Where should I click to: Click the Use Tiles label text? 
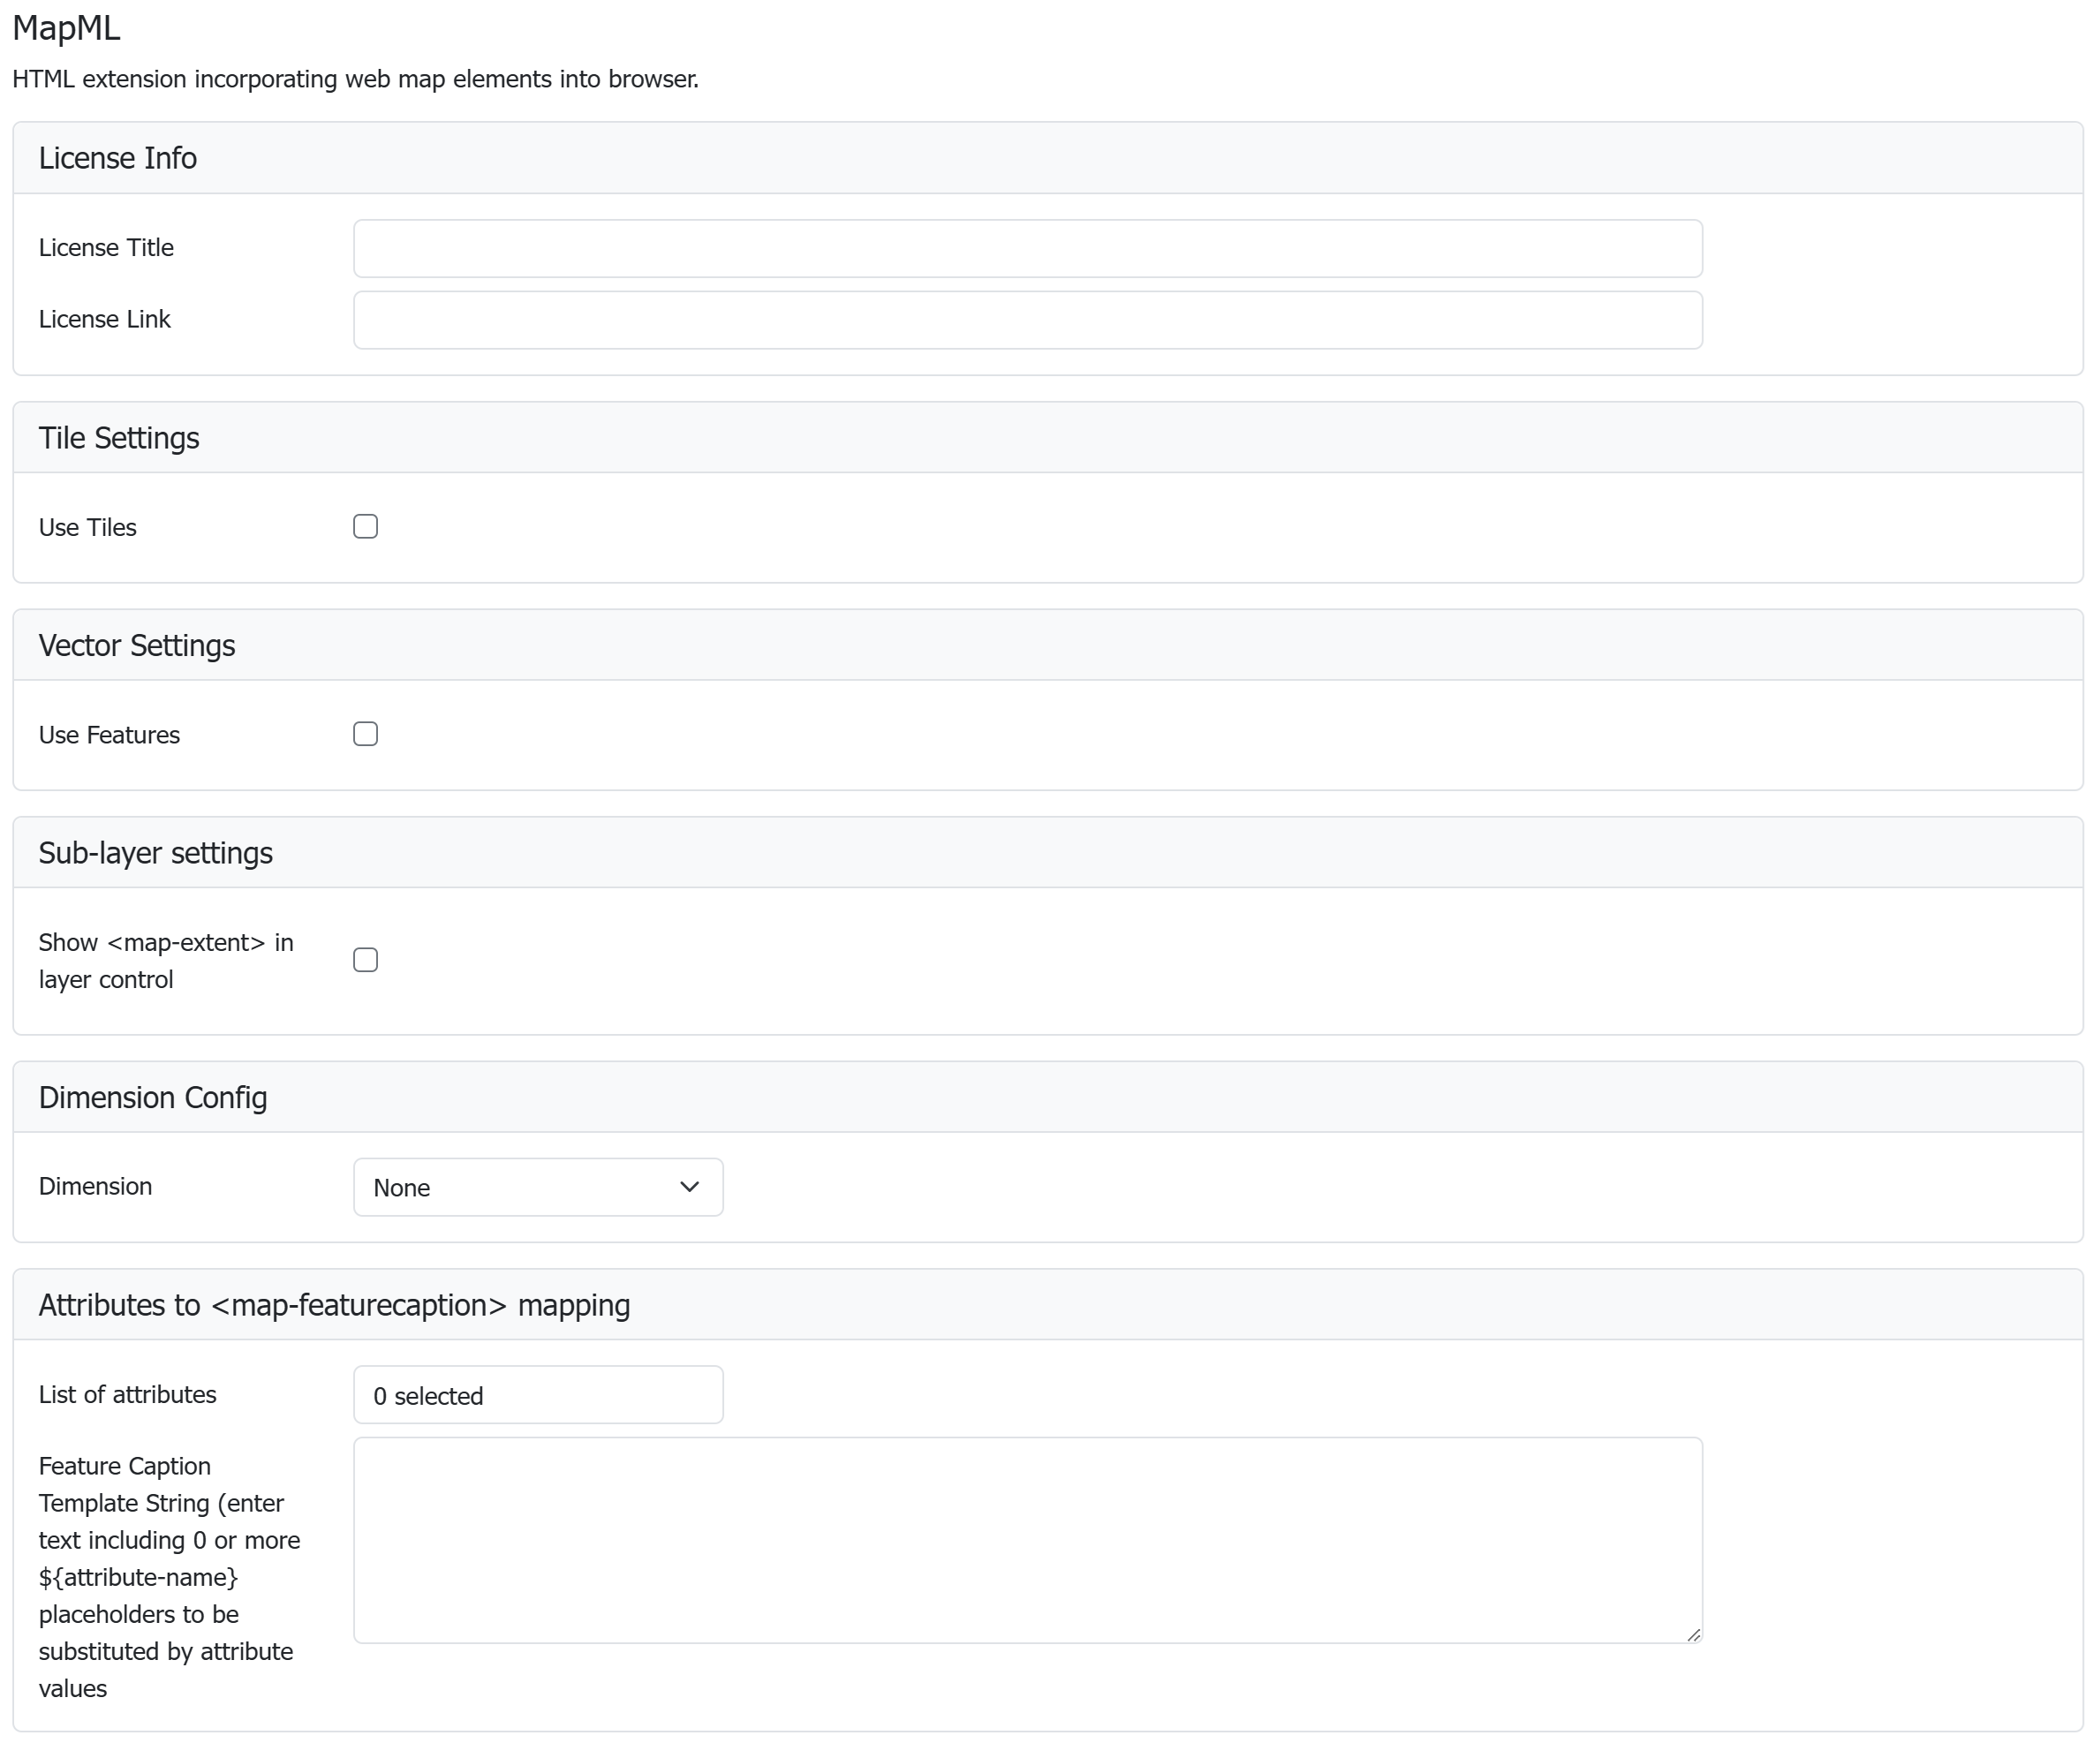88,528
